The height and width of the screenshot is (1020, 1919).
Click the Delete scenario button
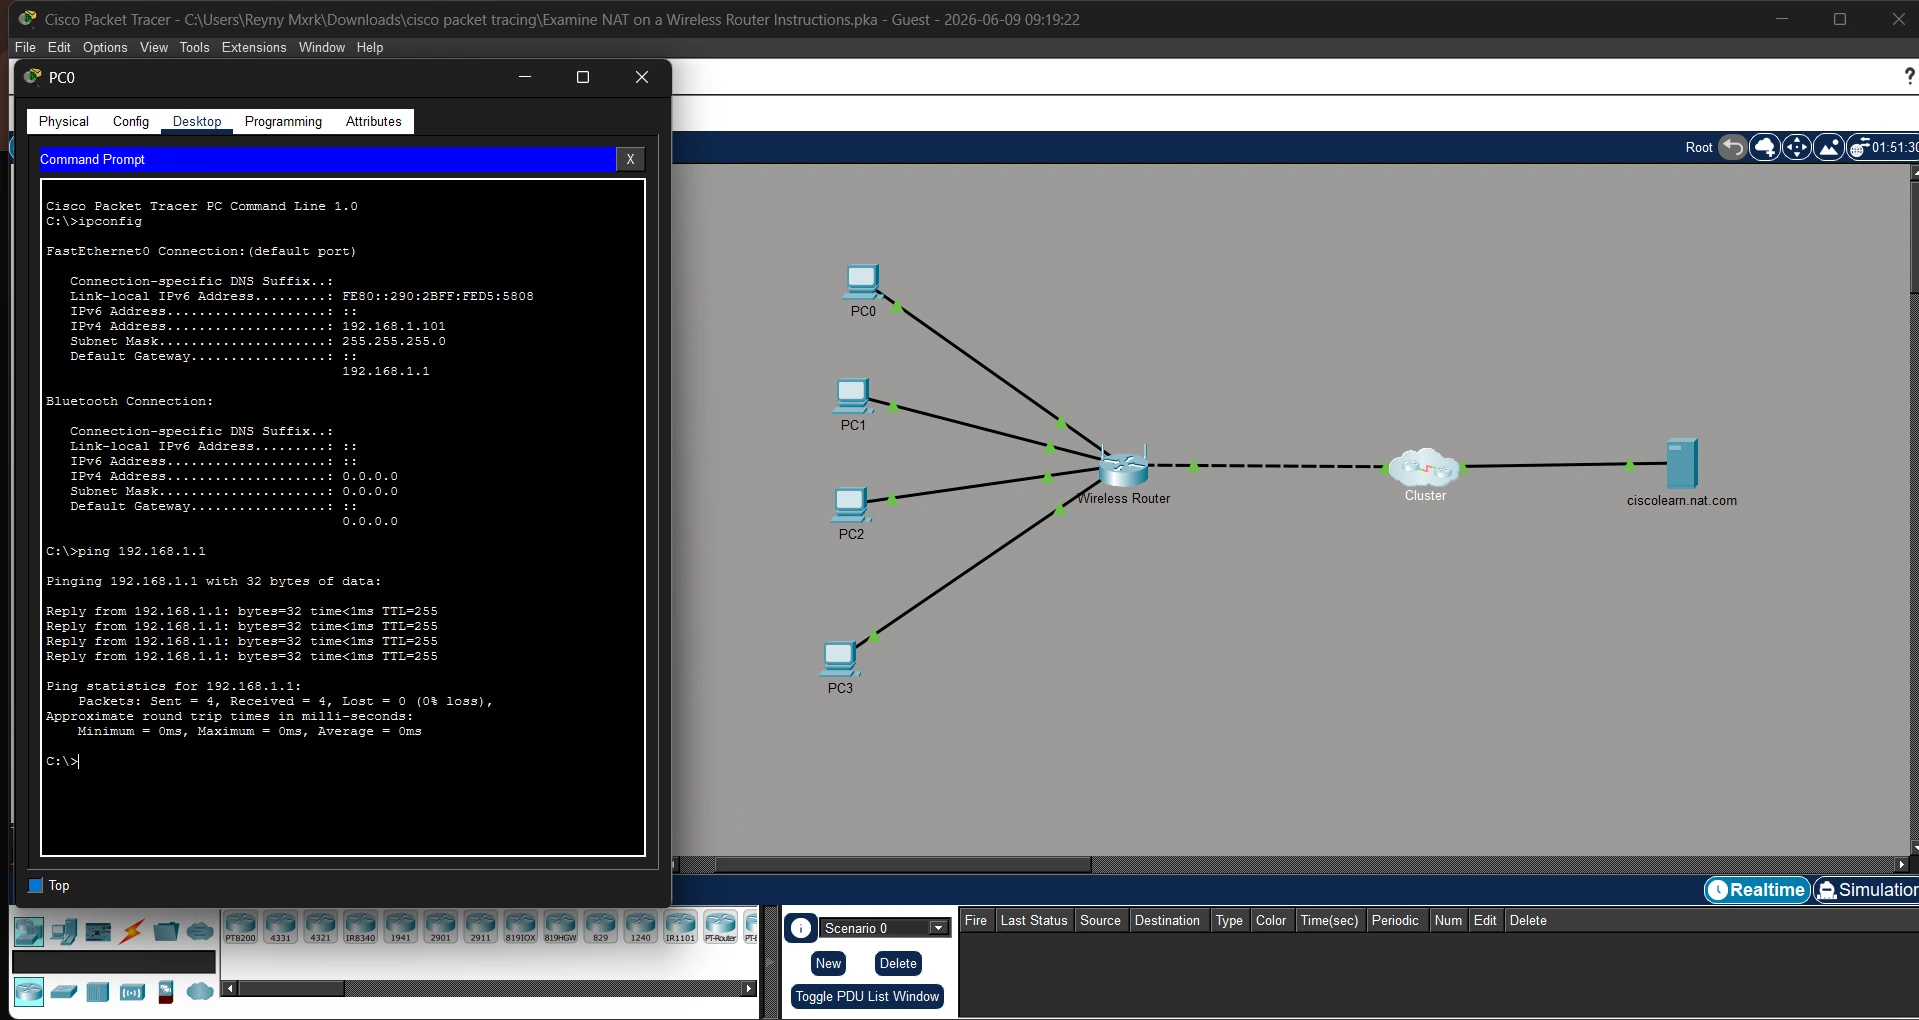point(898,964)
